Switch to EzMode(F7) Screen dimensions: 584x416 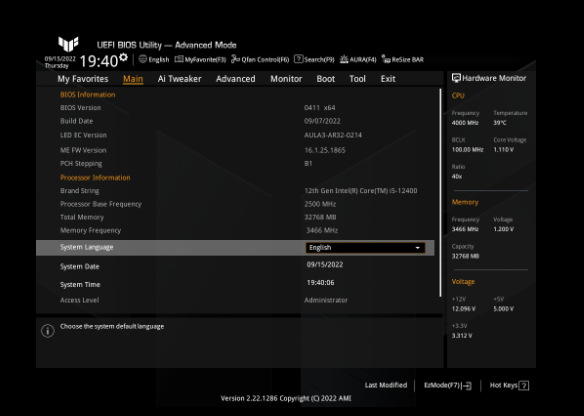tap(448, 385)
